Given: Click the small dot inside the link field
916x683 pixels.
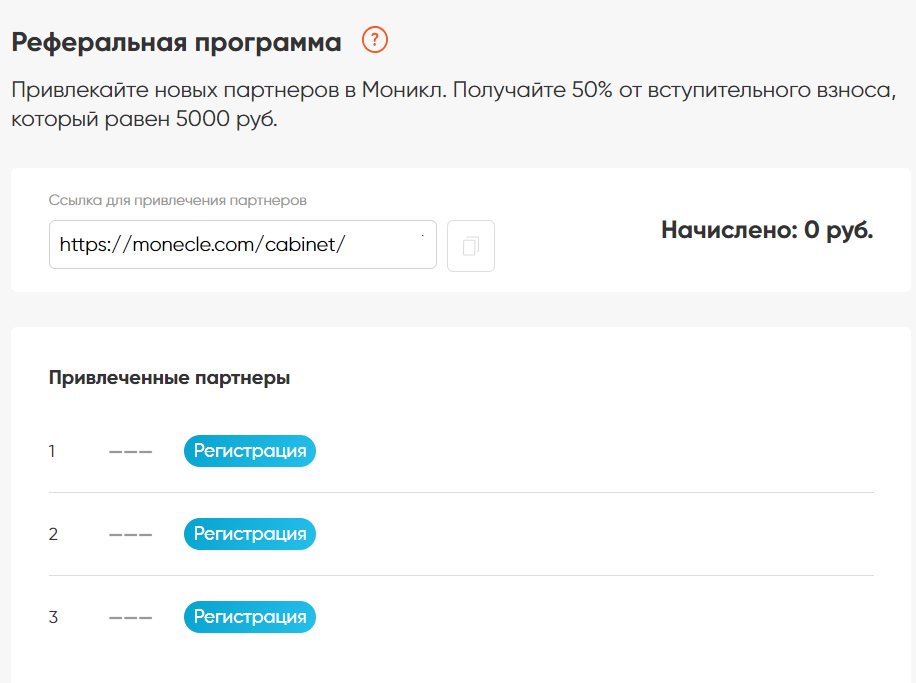Looking at the screenshot, I should [422, 235].
